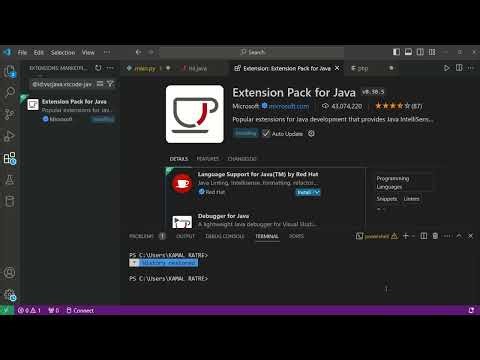Kill the terminal with trash icon
Screen dimensions: 480x360
point(435,236)
